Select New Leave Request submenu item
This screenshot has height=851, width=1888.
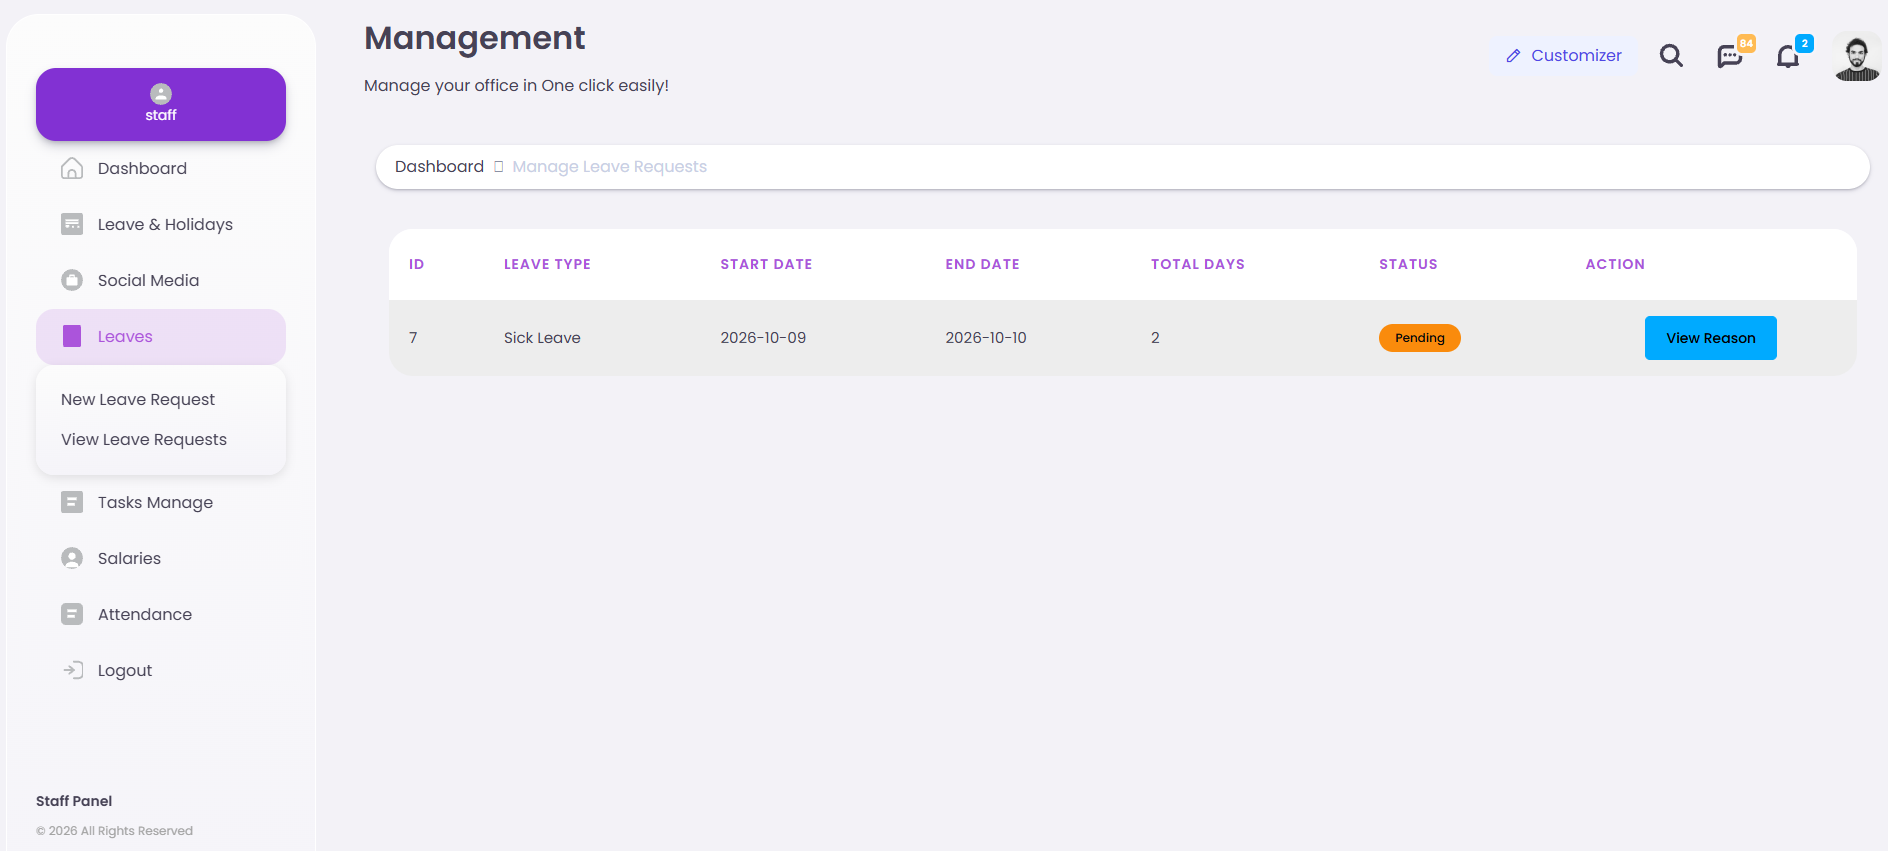tap(138, 399)
